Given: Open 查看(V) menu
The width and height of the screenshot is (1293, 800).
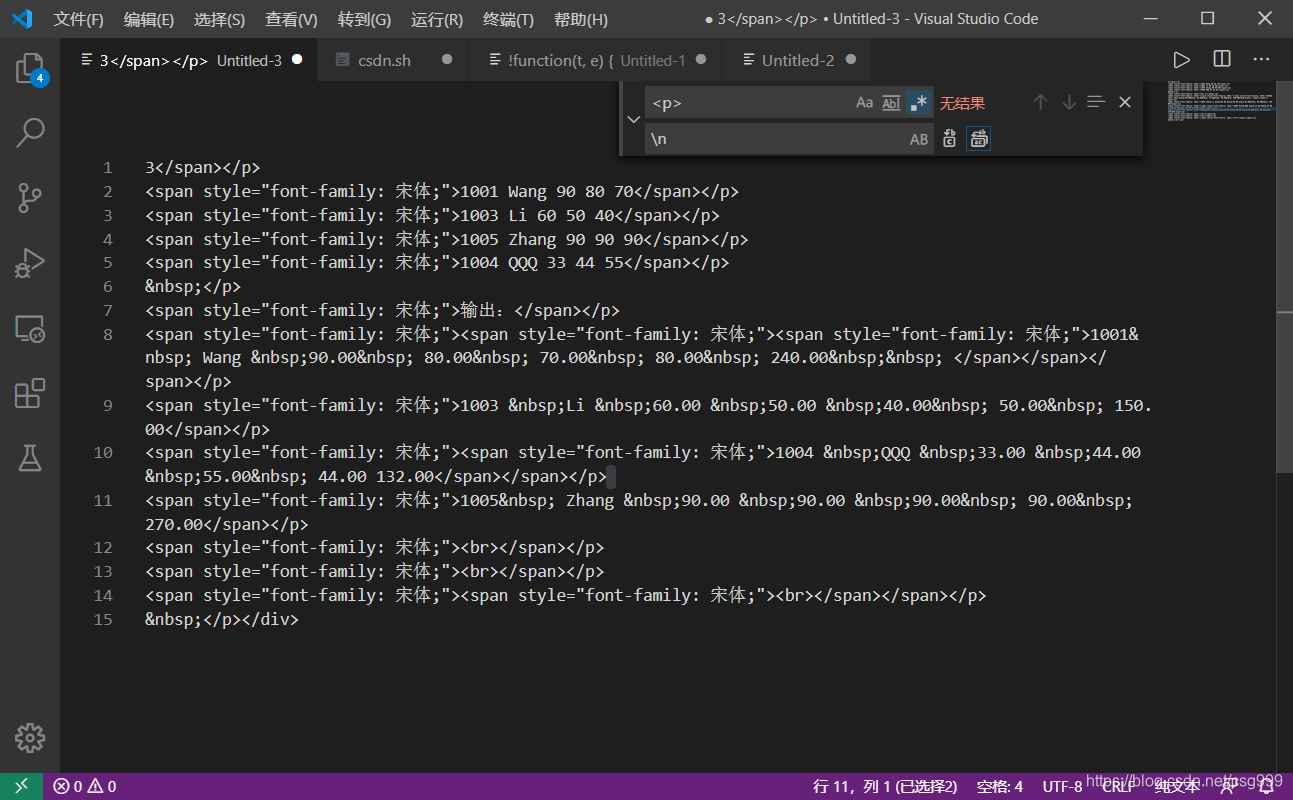Looking at the screenshot, I should coord(291,19).
